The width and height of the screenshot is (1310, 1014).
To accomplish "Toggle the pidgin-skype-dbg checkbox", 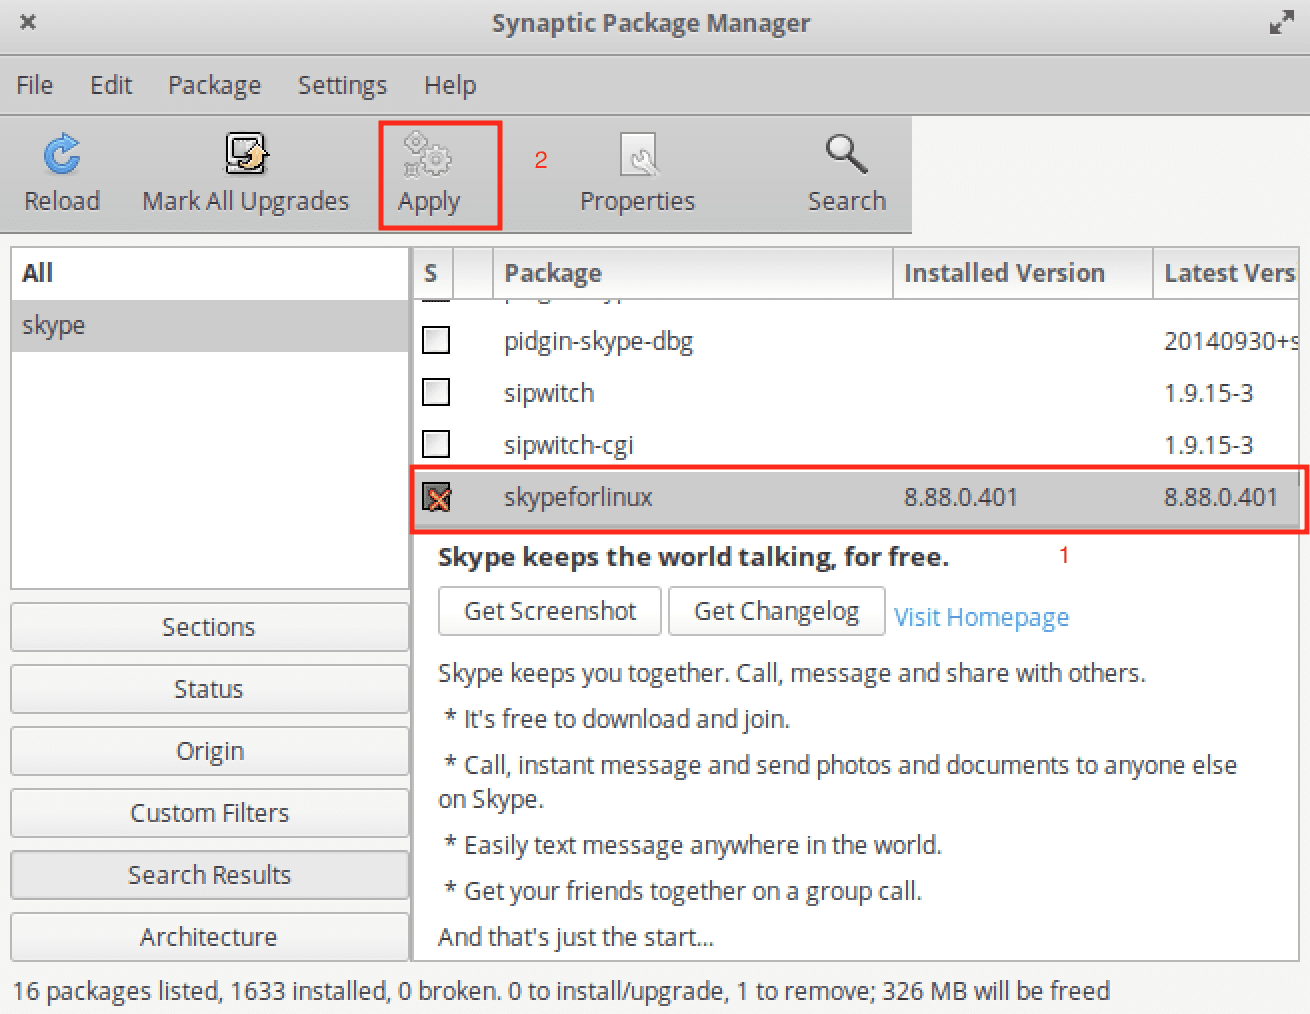I will [436, 341].
